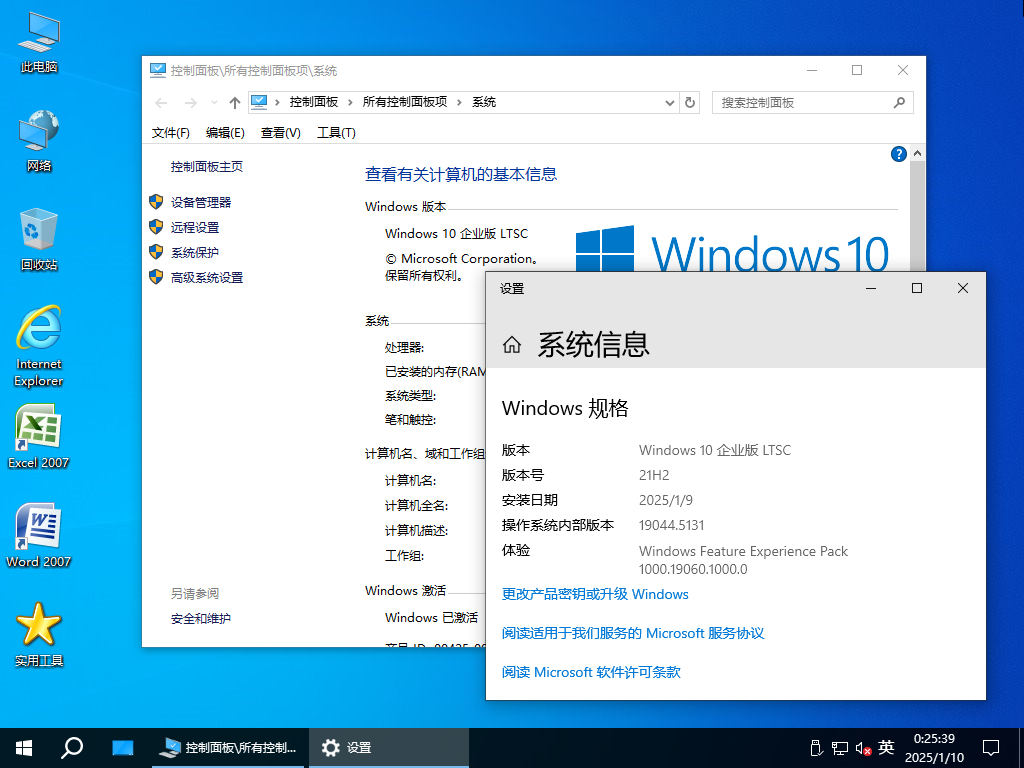Click the blue desktop icon in taskbar
The image size is (1024, 768).
click(122, 748)
